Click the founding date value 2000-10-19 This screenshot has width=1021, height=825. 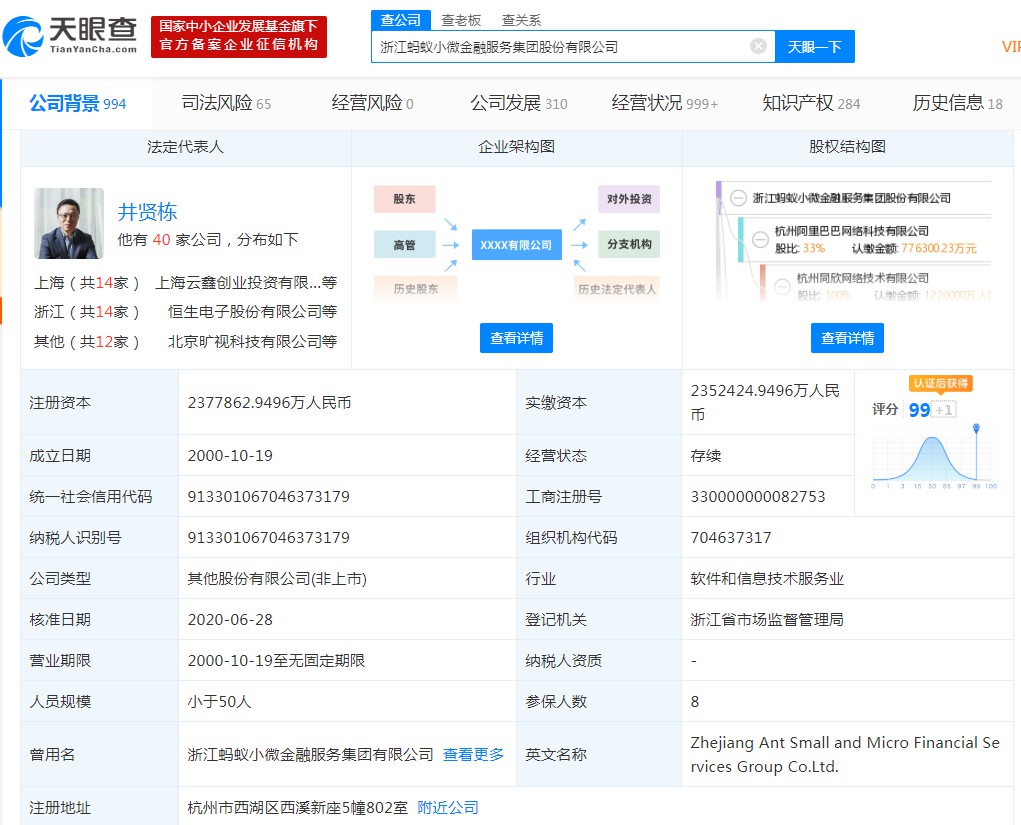(x=230, y=455)
